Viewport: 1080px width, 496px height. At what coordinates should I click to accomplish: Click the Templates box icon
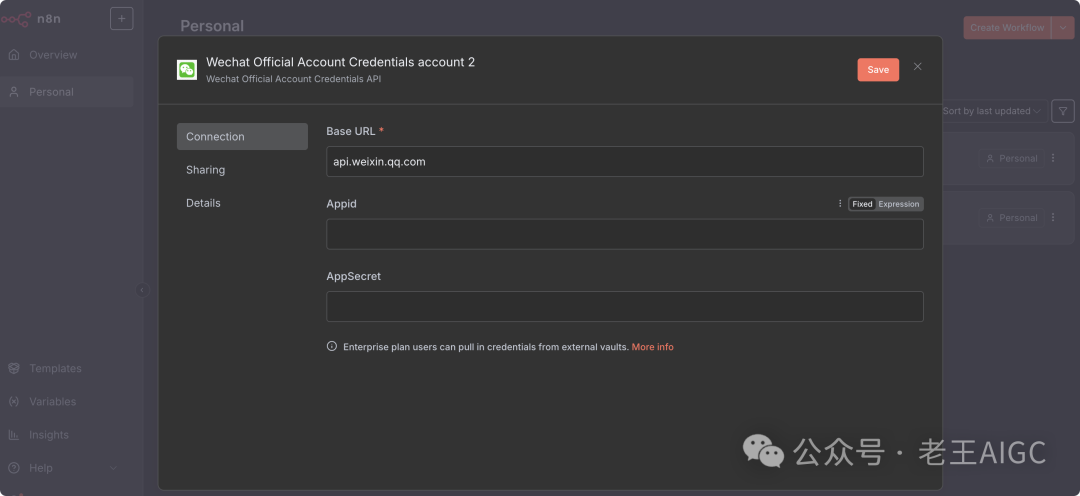click(14, 369)
